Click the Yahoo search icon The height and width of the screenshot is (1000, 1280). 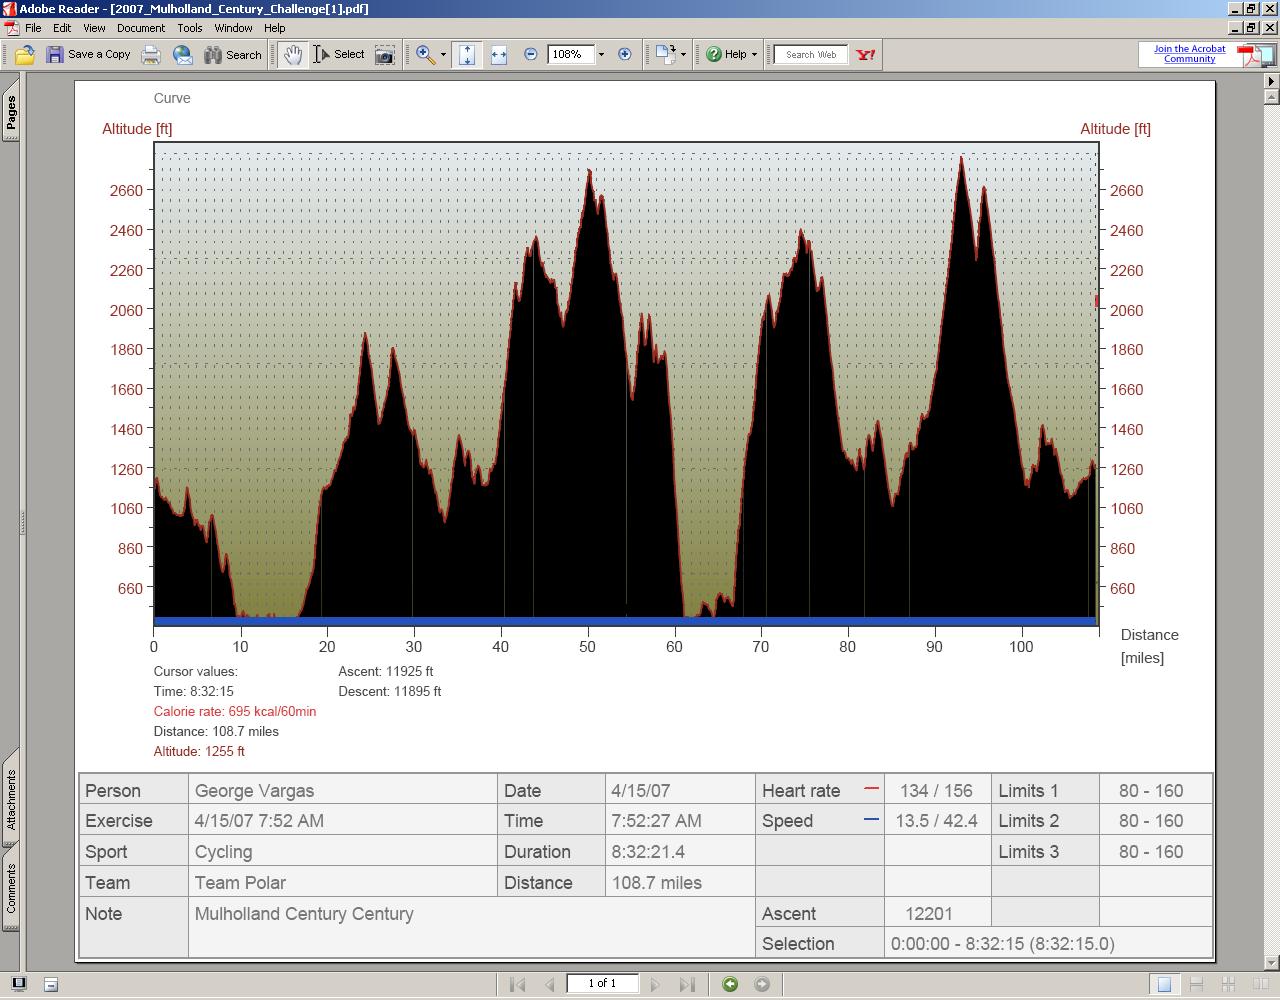[866, 55]
